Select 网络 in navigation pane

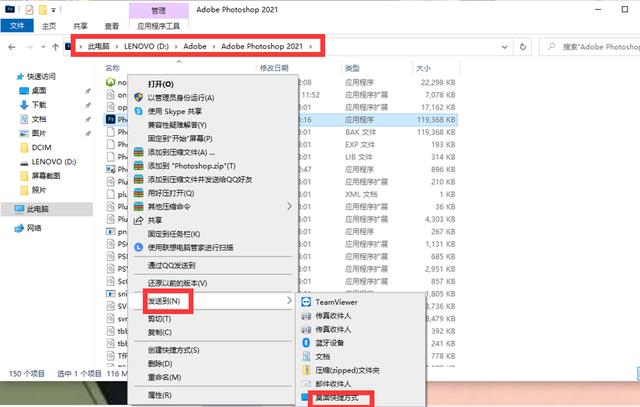pyautogui.click(x=34, y=228)
